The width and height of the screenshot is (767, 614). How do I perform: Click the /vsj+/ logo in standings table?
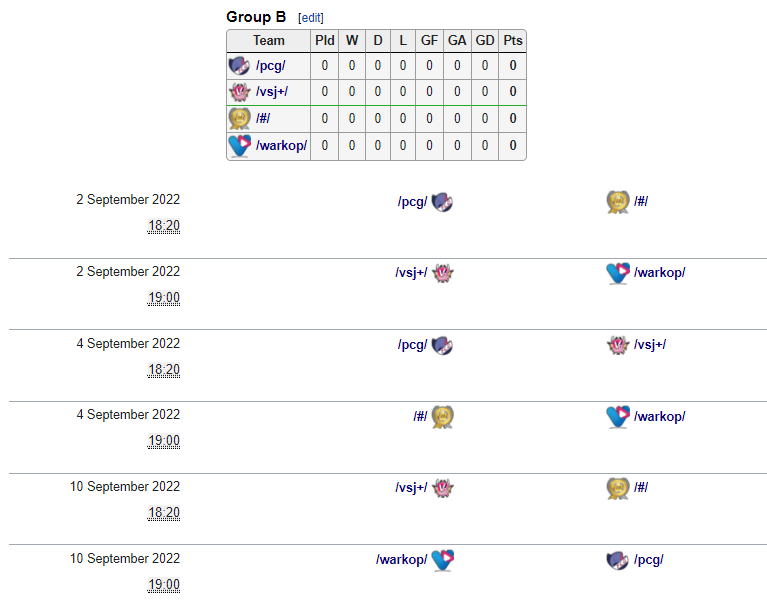pos(239,92)
